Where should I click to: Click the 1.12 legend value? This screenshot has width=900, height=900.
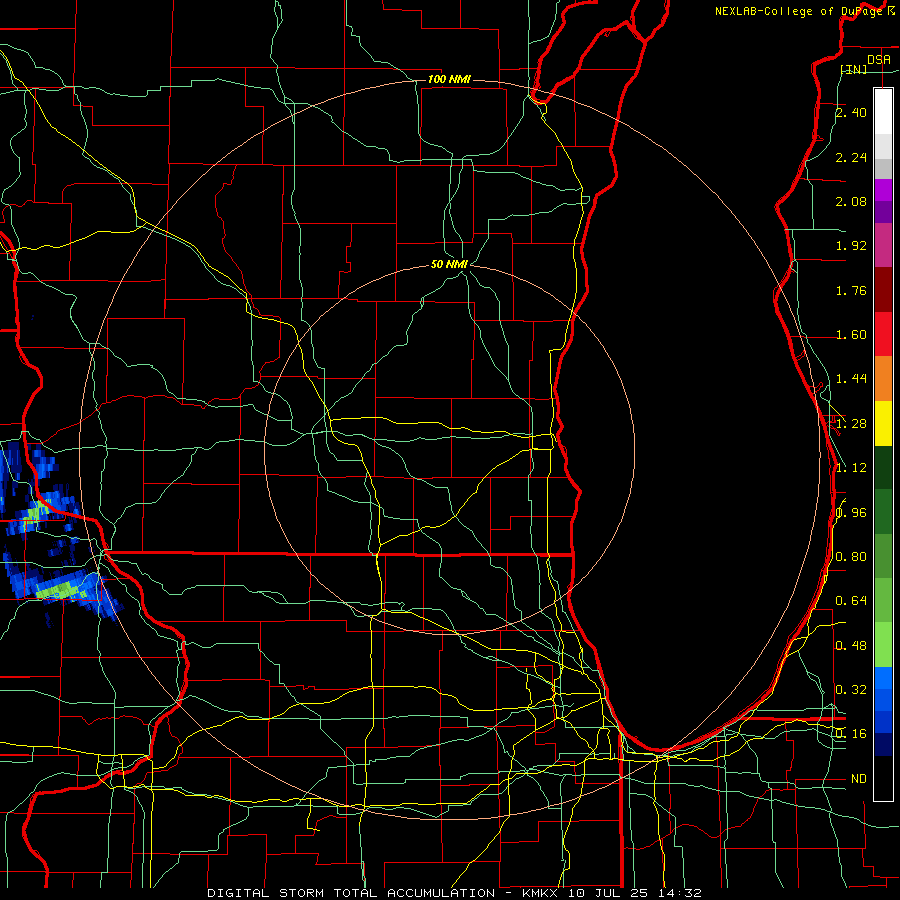pyautogui.click(x=851, y=468)
